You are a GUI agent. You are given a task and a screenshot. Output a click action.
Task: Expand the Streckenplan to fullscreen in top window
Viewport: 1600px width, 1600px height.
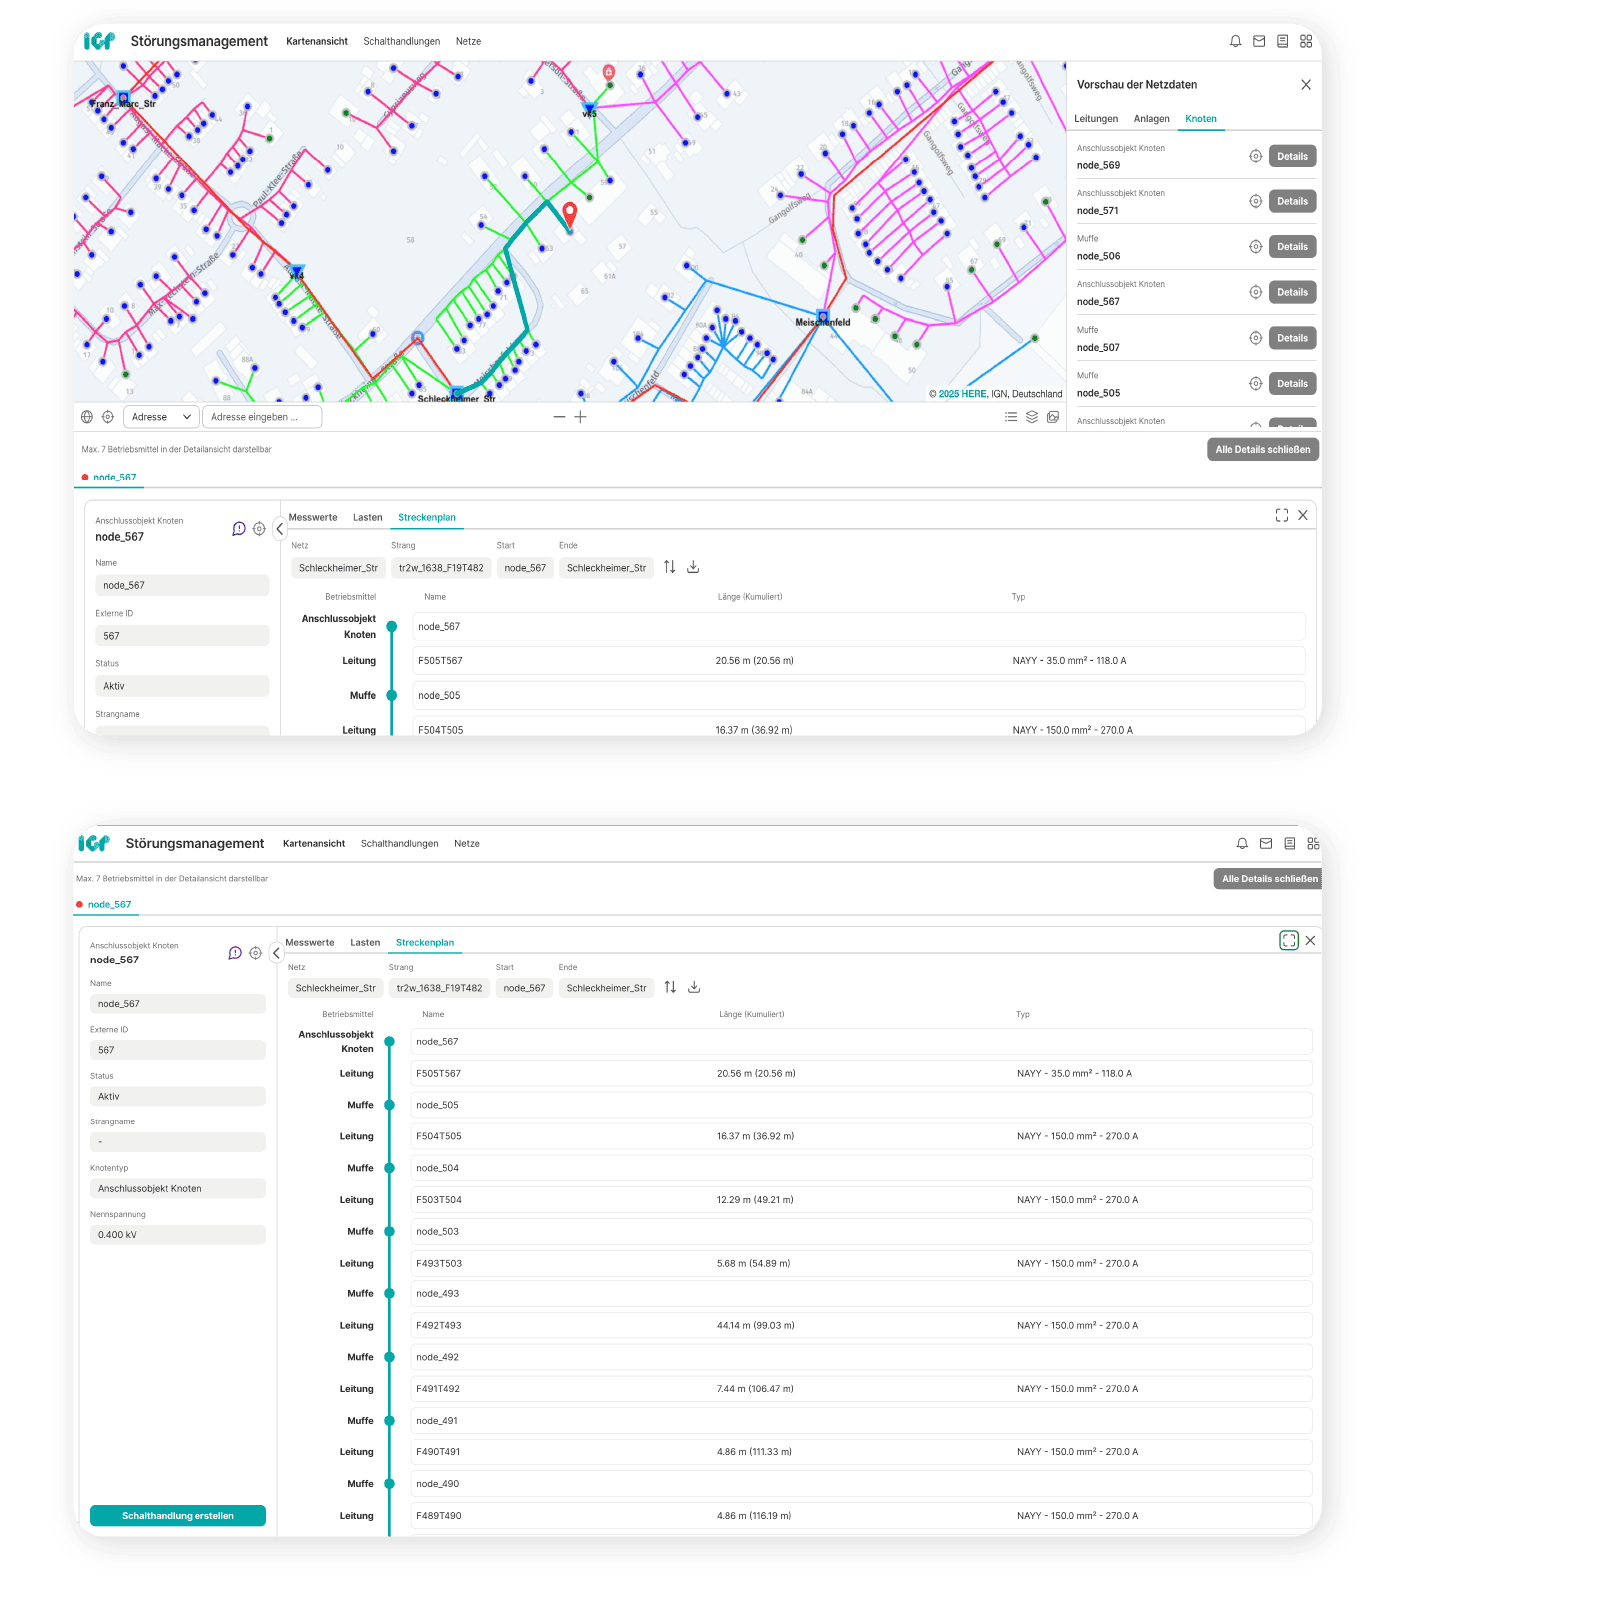tap(1282, 515)
